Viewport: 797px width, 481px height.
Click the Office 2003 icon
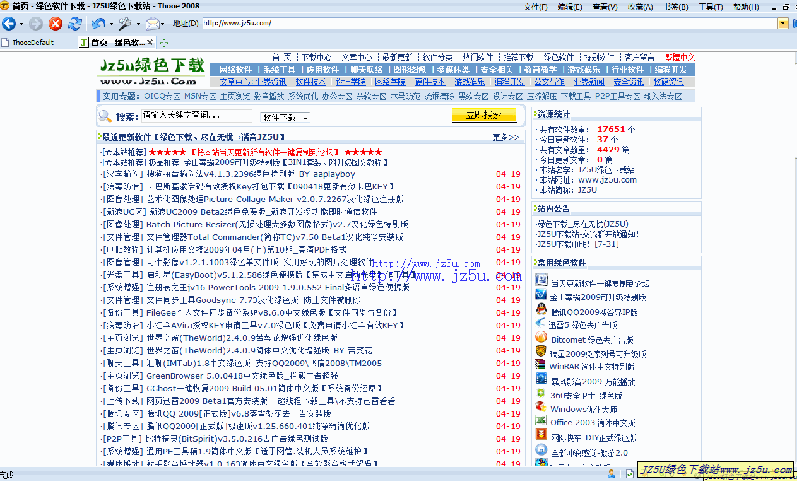point(541,421)
